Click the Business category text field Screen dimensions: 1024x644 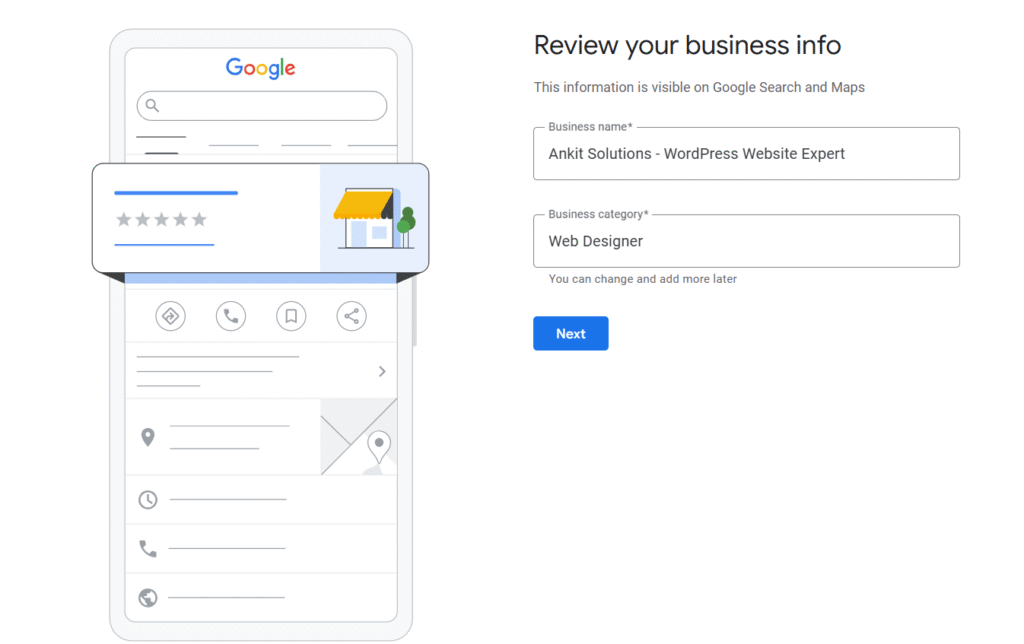pos(746,241)
